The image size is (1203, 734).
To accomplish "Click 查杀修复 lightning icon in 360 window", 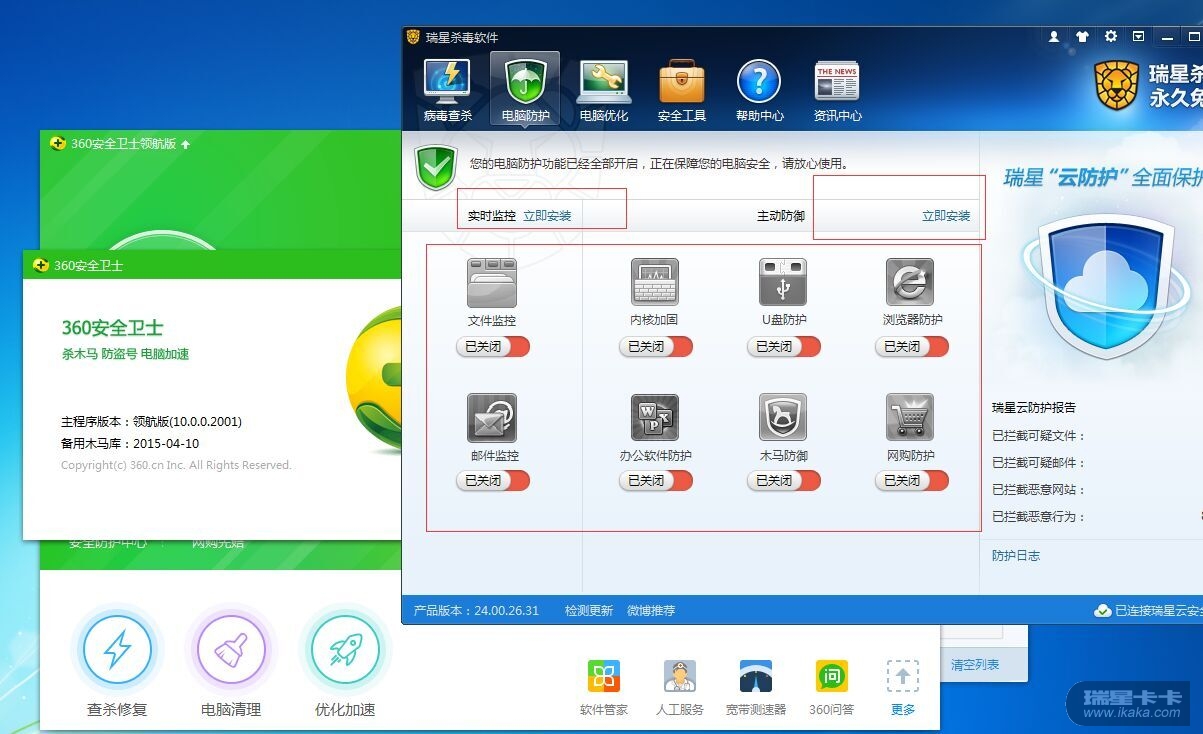I will [x=117, y=651].
